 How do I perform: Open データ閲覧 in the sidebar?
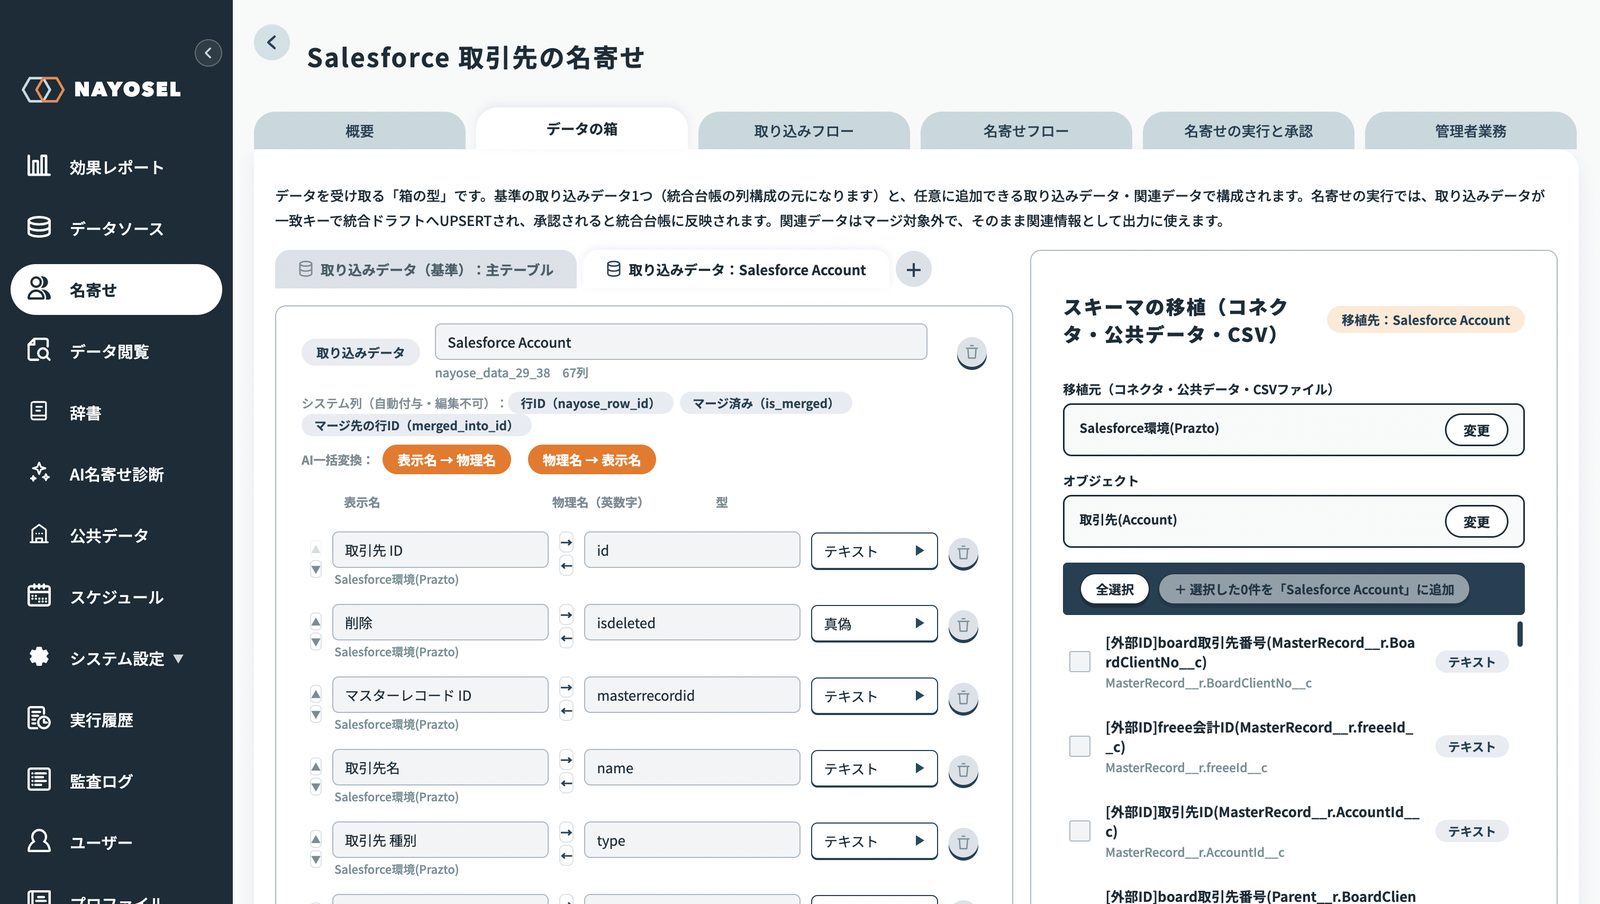(116, 351)
